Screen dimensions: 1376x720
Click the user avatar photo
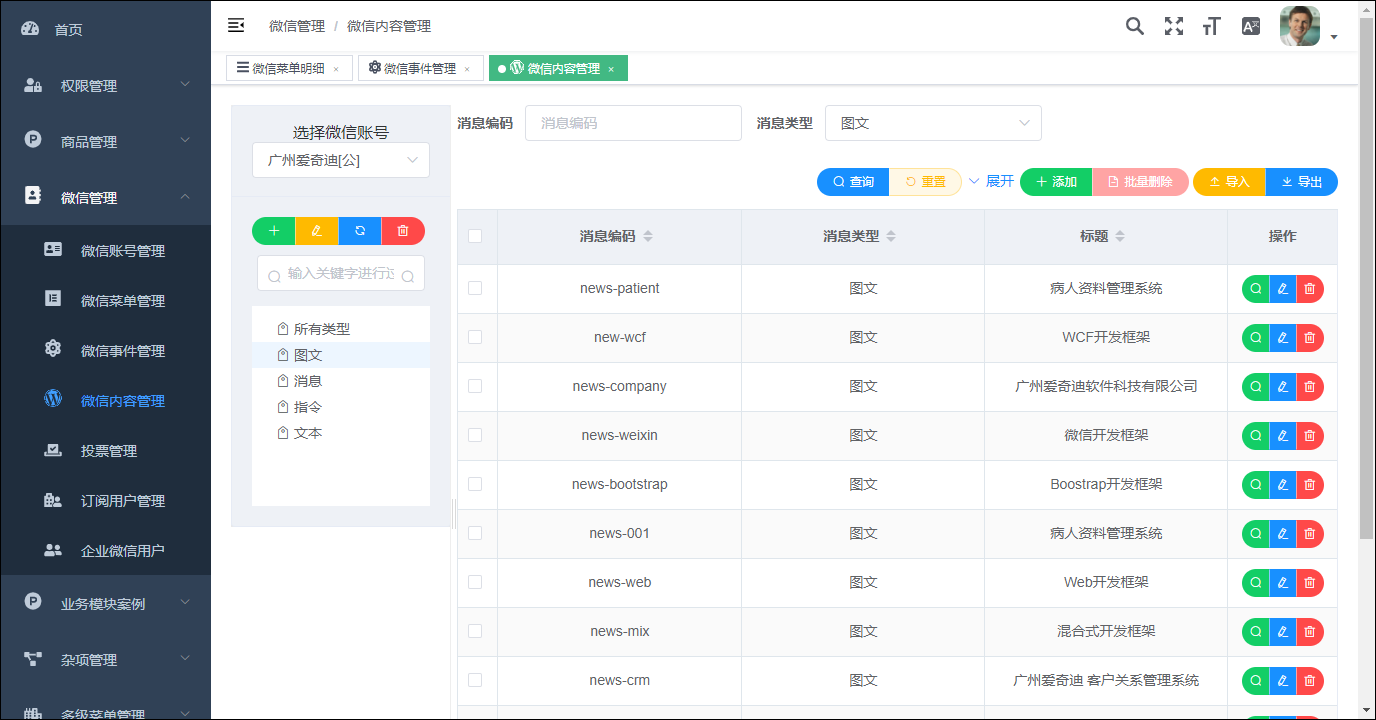coord(1300,26)
